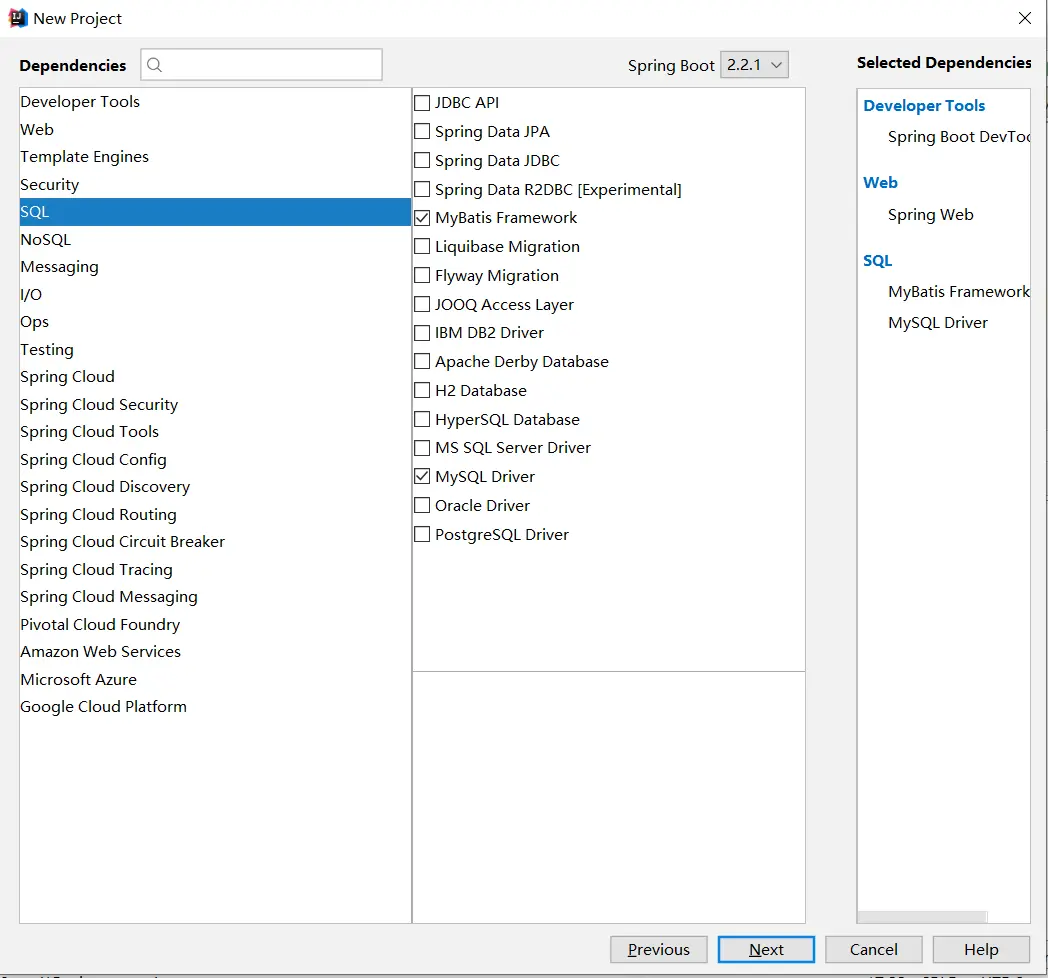This screenshot has height=978, width=1048.
Task: Choose the Template Engines category
Action: click(x=215, y=156)
